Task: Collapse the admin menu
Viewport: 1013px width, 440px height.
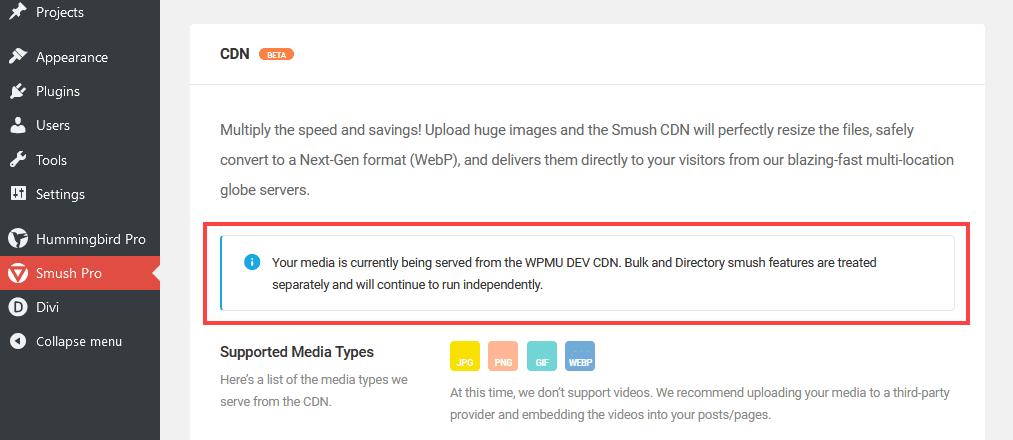Action: pyautogui.click(x=79, y=341)
